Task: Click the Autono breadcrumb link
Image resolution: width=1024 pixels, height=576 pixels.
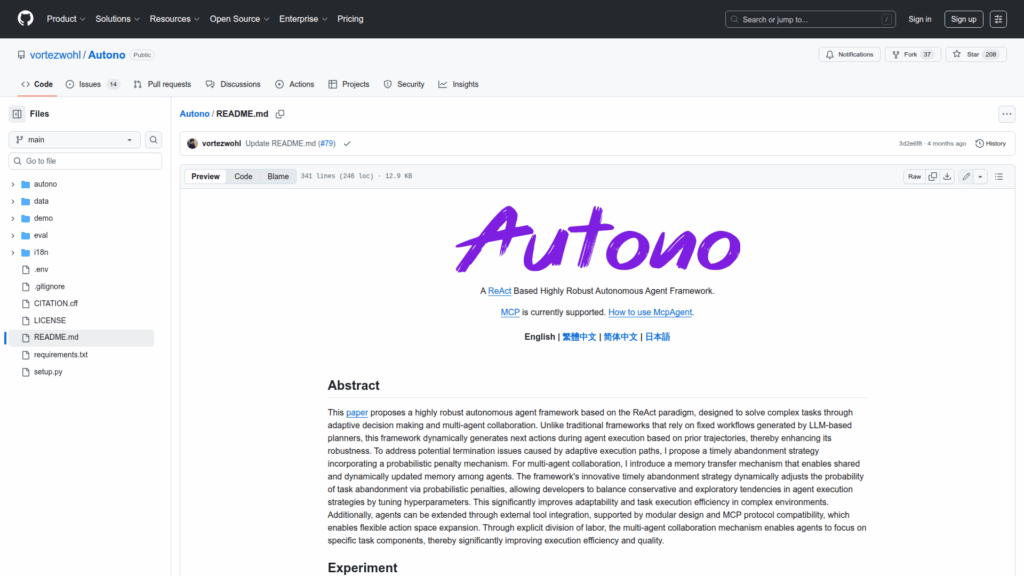Action: pyautogui.click(x=195, y=114)
